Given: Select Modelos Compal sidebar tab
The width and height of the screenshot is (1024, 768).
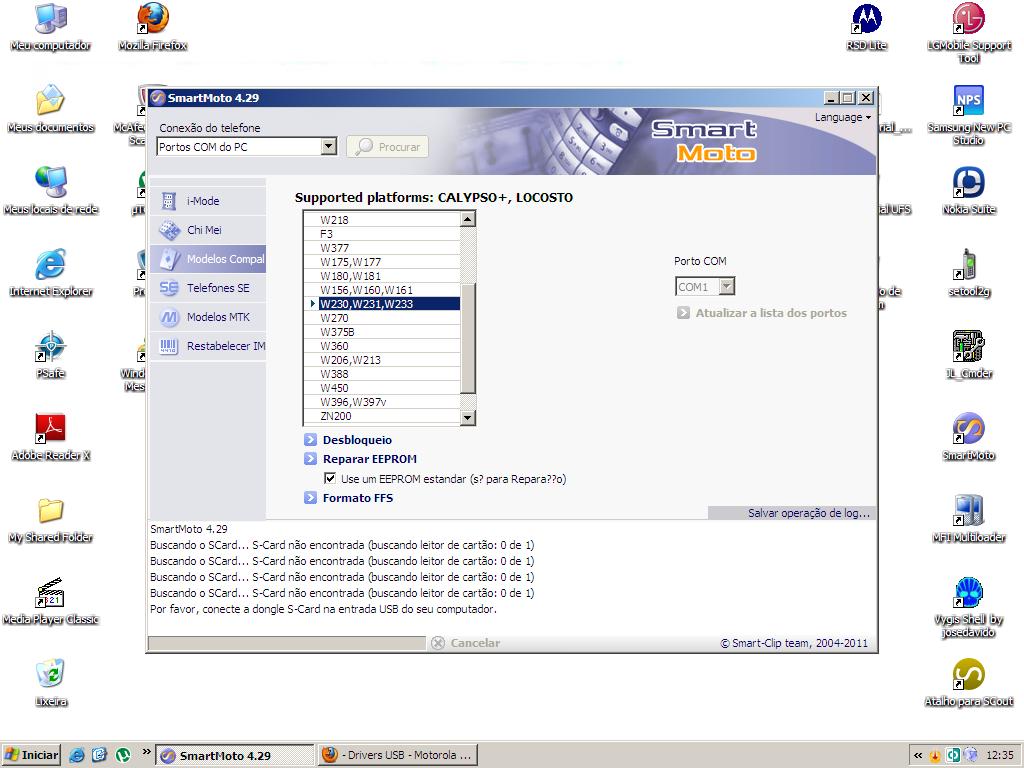Looking at the screenshot, I should (x=208, y=259).
